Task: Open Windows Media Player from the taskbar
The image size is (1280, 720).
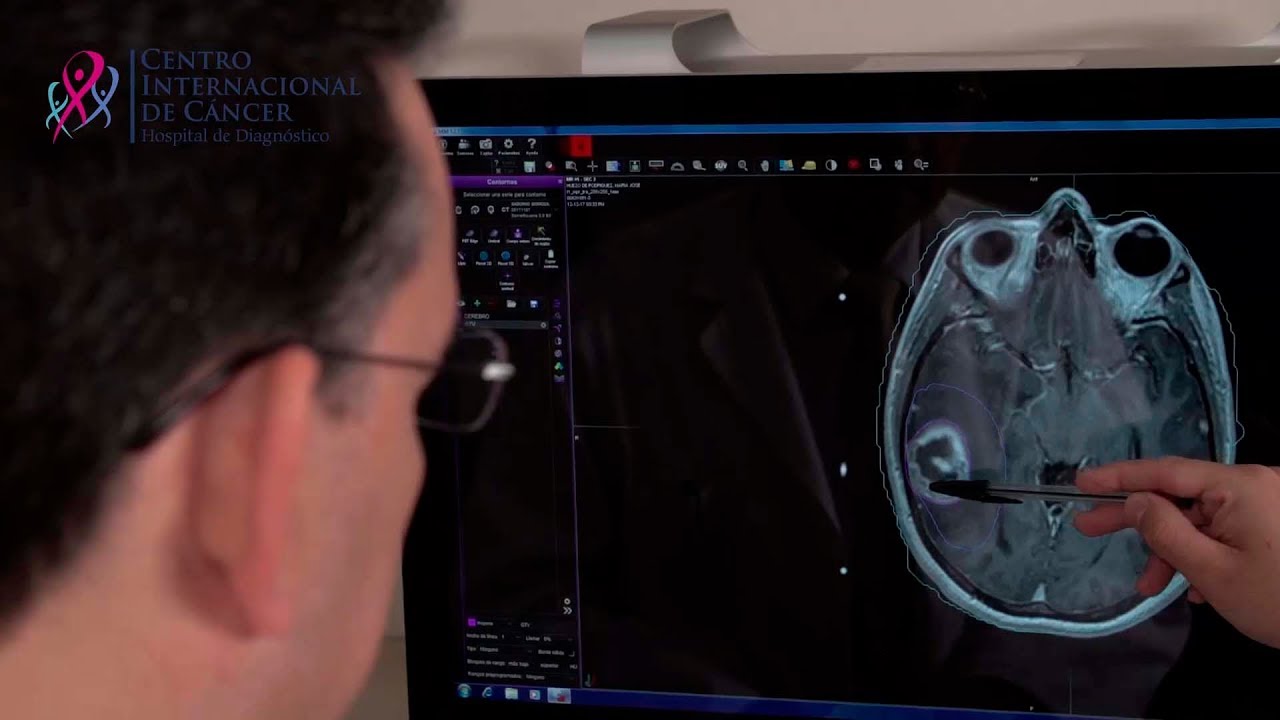Action: [x=534, y=694]
